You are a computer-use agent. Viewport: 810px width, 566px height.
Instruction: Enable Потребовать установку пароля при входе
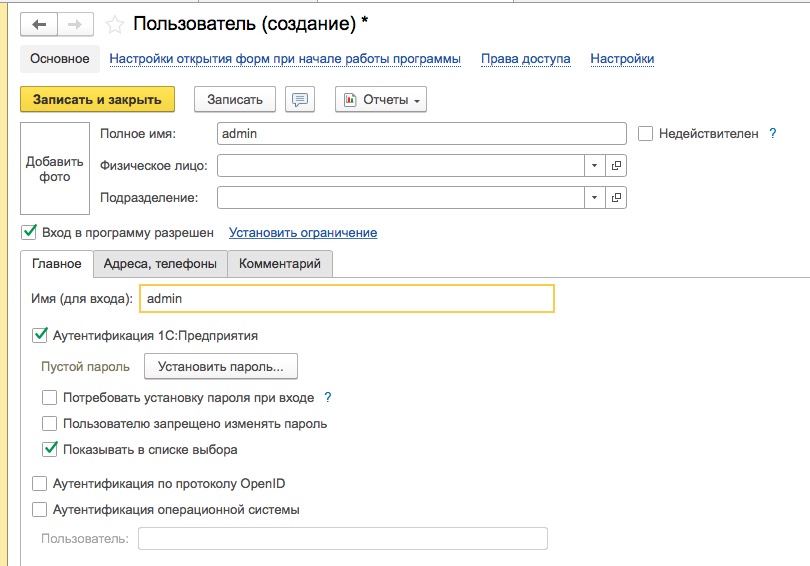coord(50,398)
